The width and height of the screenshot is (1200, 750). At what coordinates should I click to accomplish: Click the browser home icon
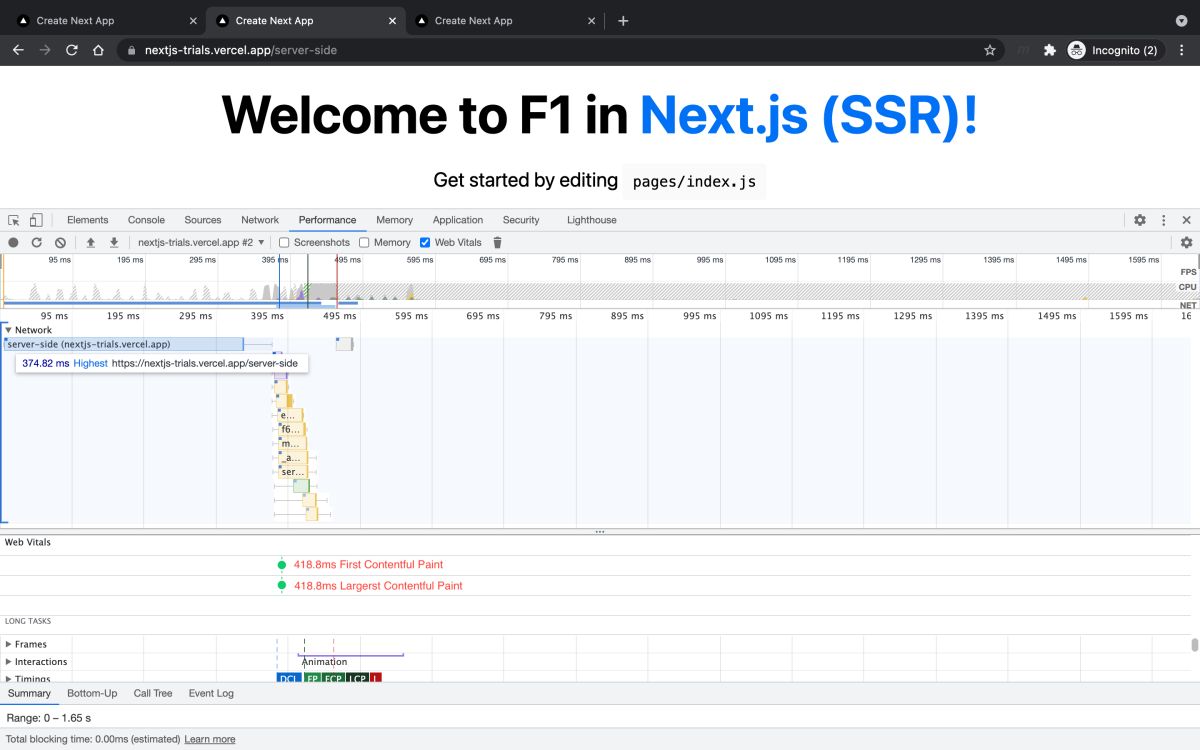click(x=98, y=50)
